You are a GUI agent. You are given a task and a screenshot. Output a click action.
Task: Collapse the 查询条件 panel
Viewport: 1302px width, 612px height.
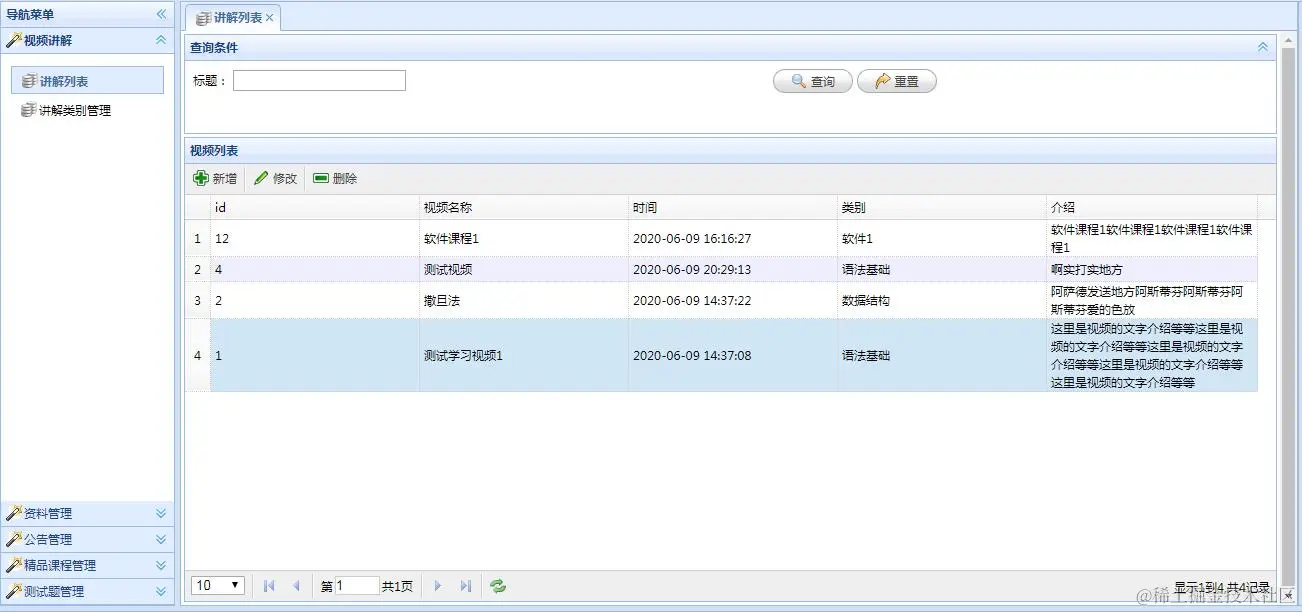coord(1263,47)
